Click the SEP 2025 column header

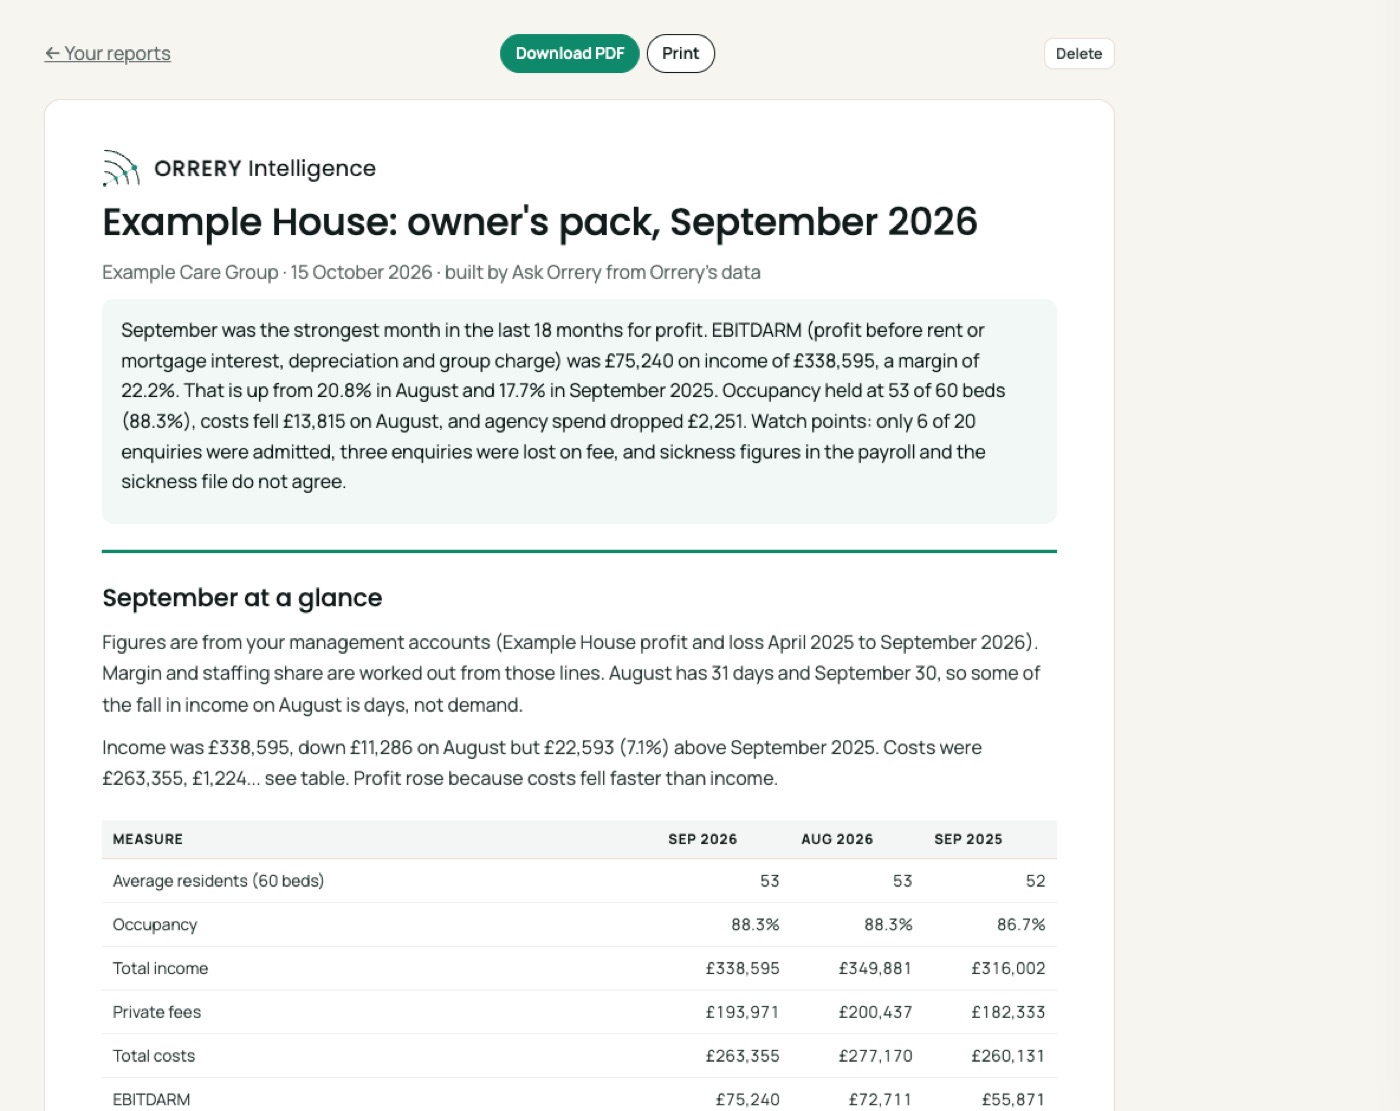(968, 839)
